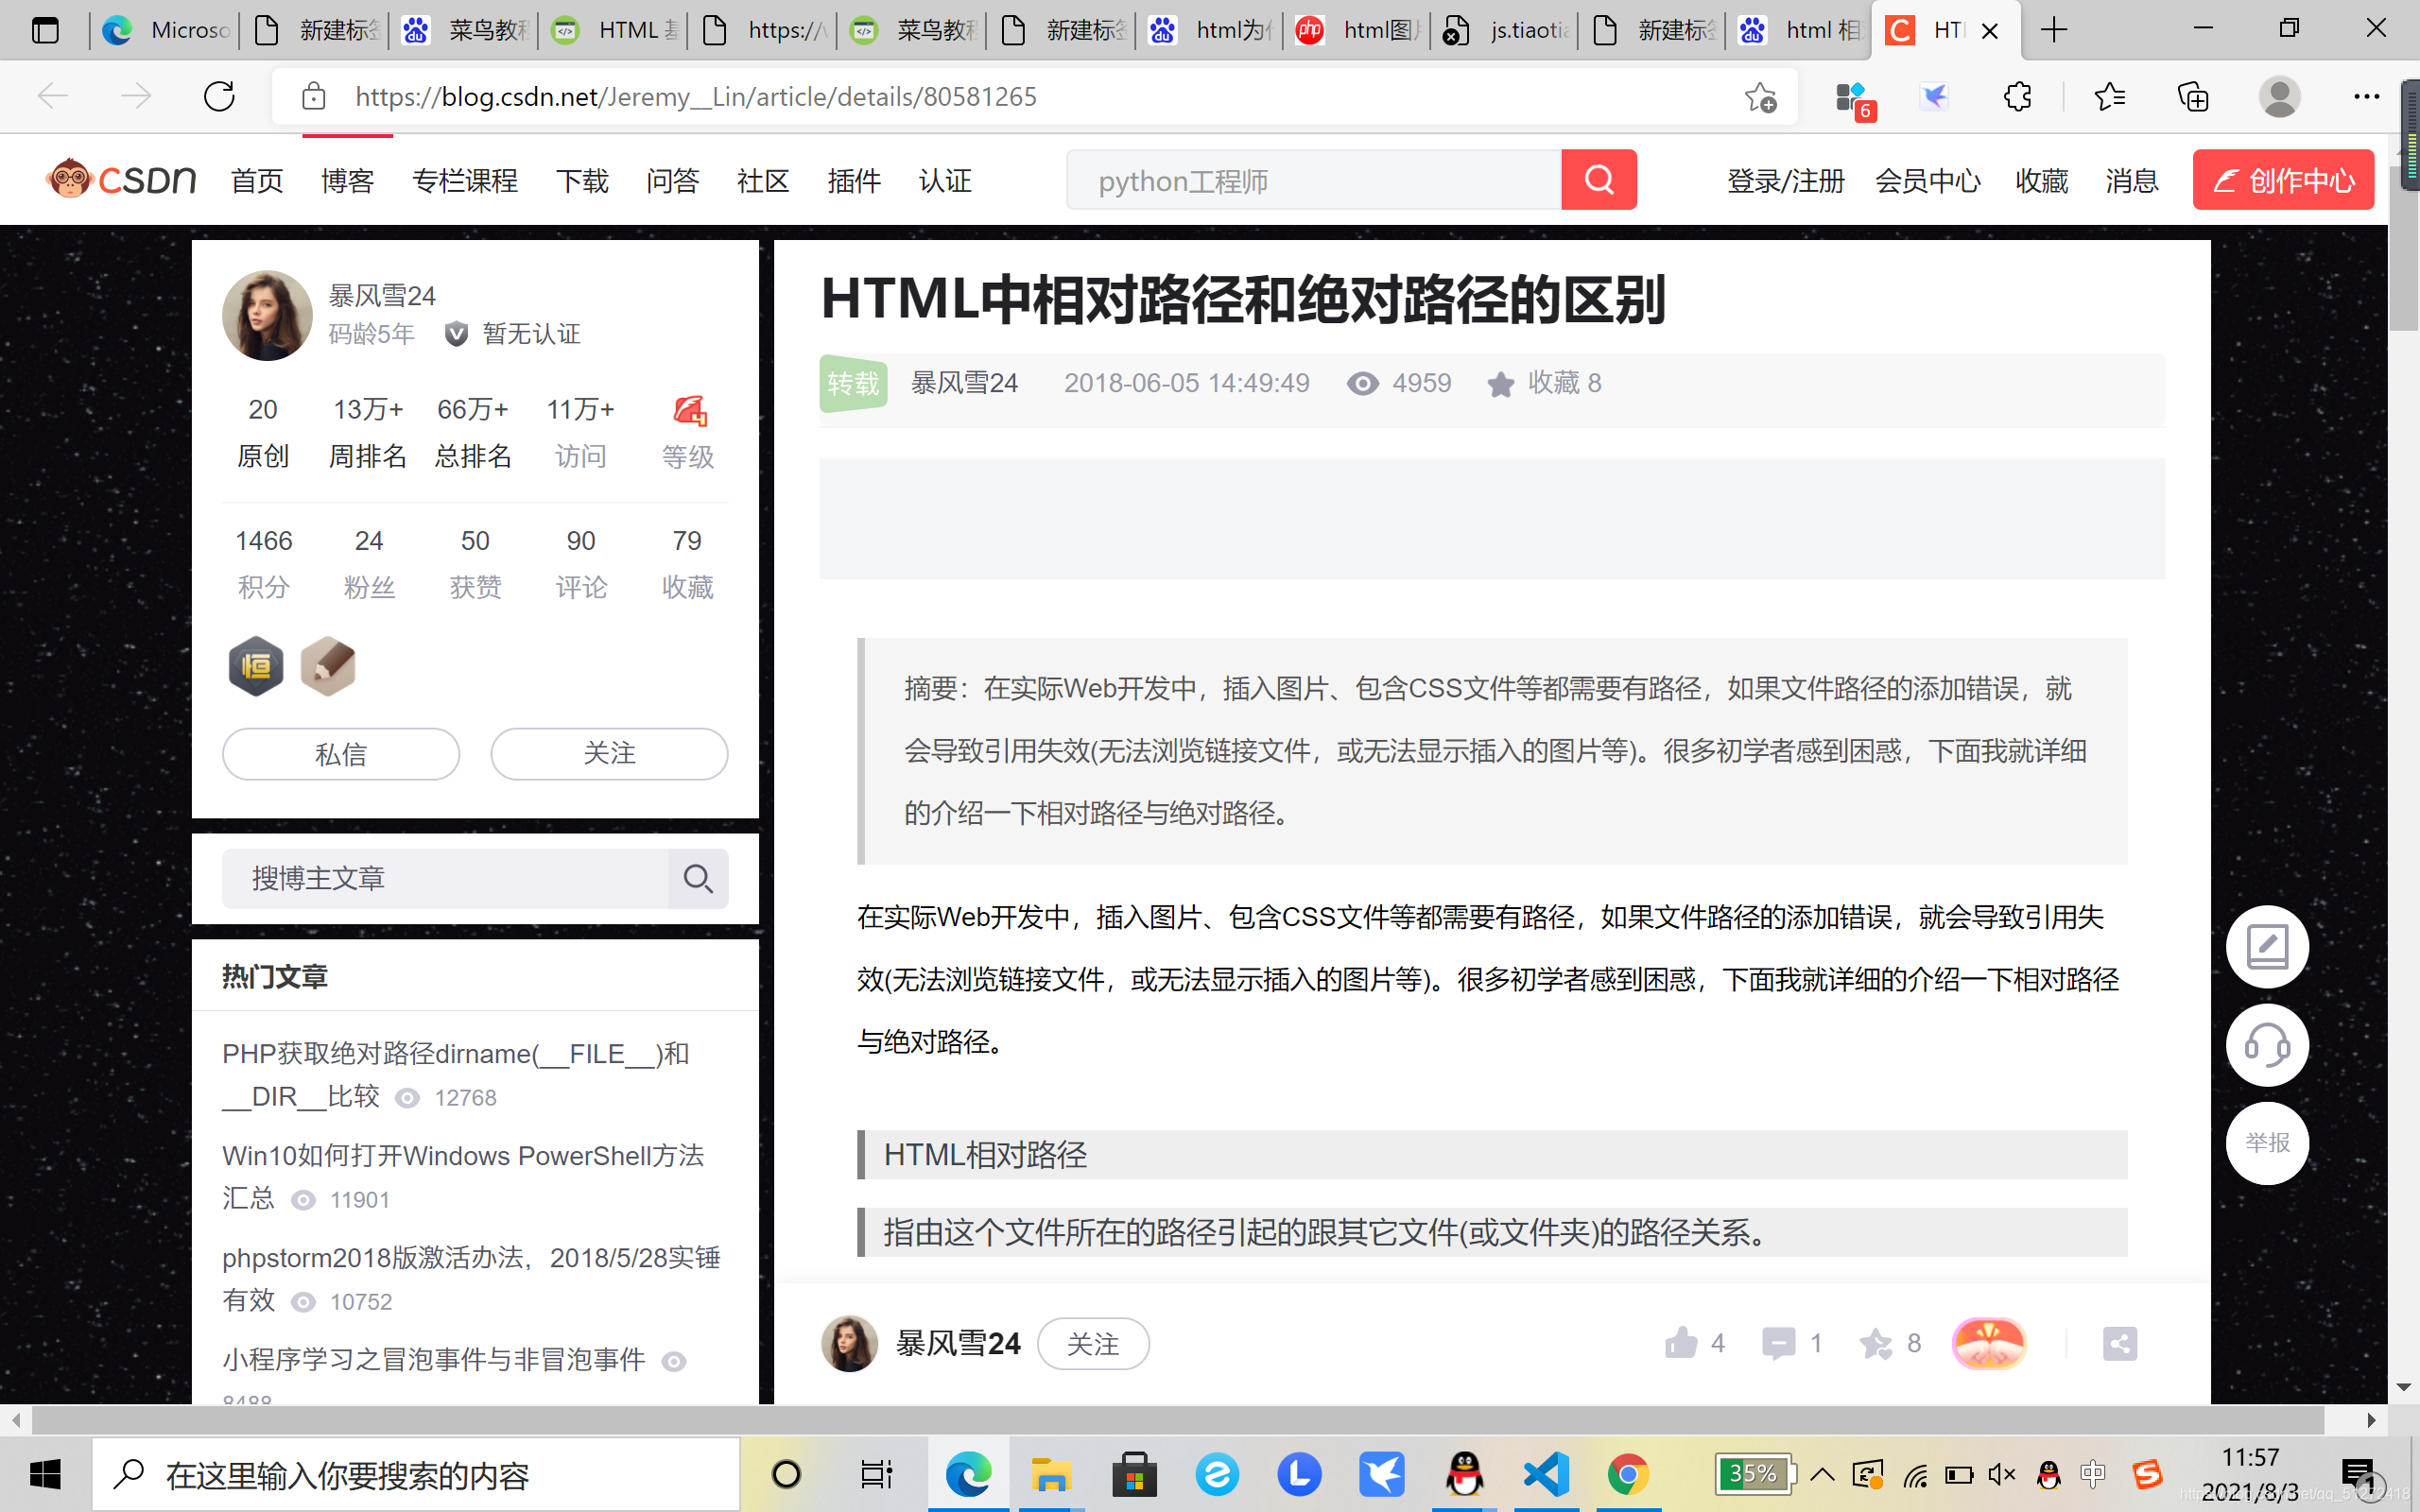Open the 认证 nav item
Screen dimensions: 2420x1512
pos(945,181)
